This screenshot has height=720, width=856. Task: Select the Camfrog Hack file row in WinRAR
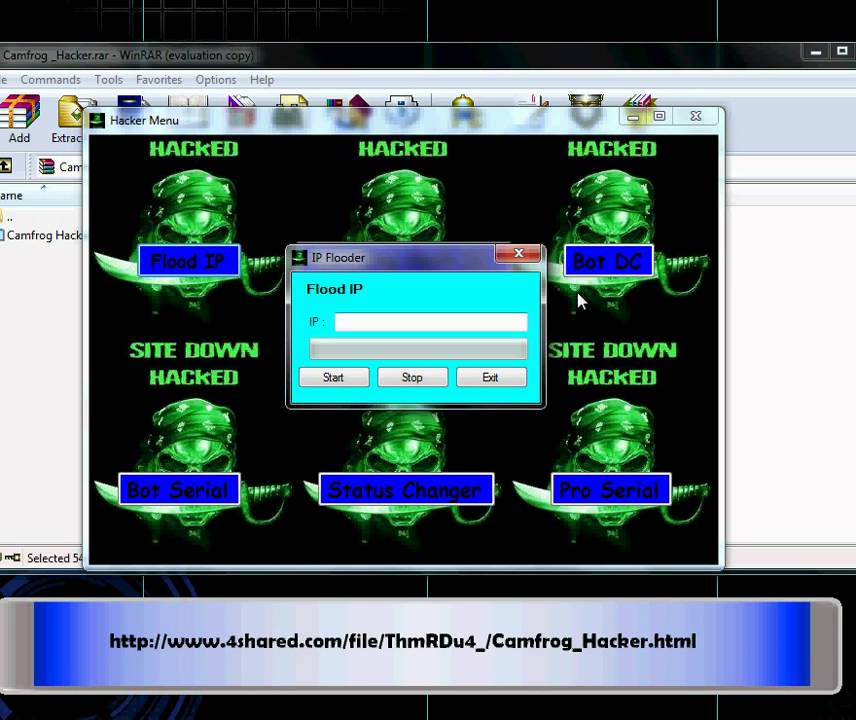coord(41,235)
